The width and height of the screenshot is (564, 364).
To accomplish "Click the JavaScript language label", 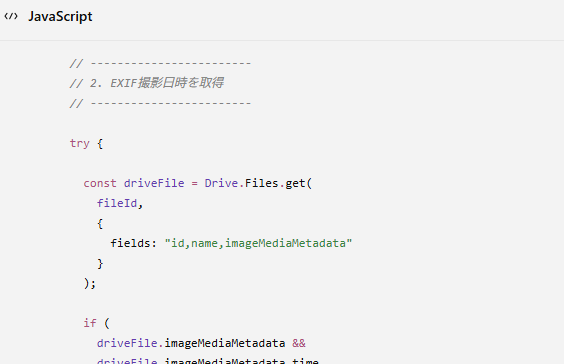I will (x=60, y=17).
